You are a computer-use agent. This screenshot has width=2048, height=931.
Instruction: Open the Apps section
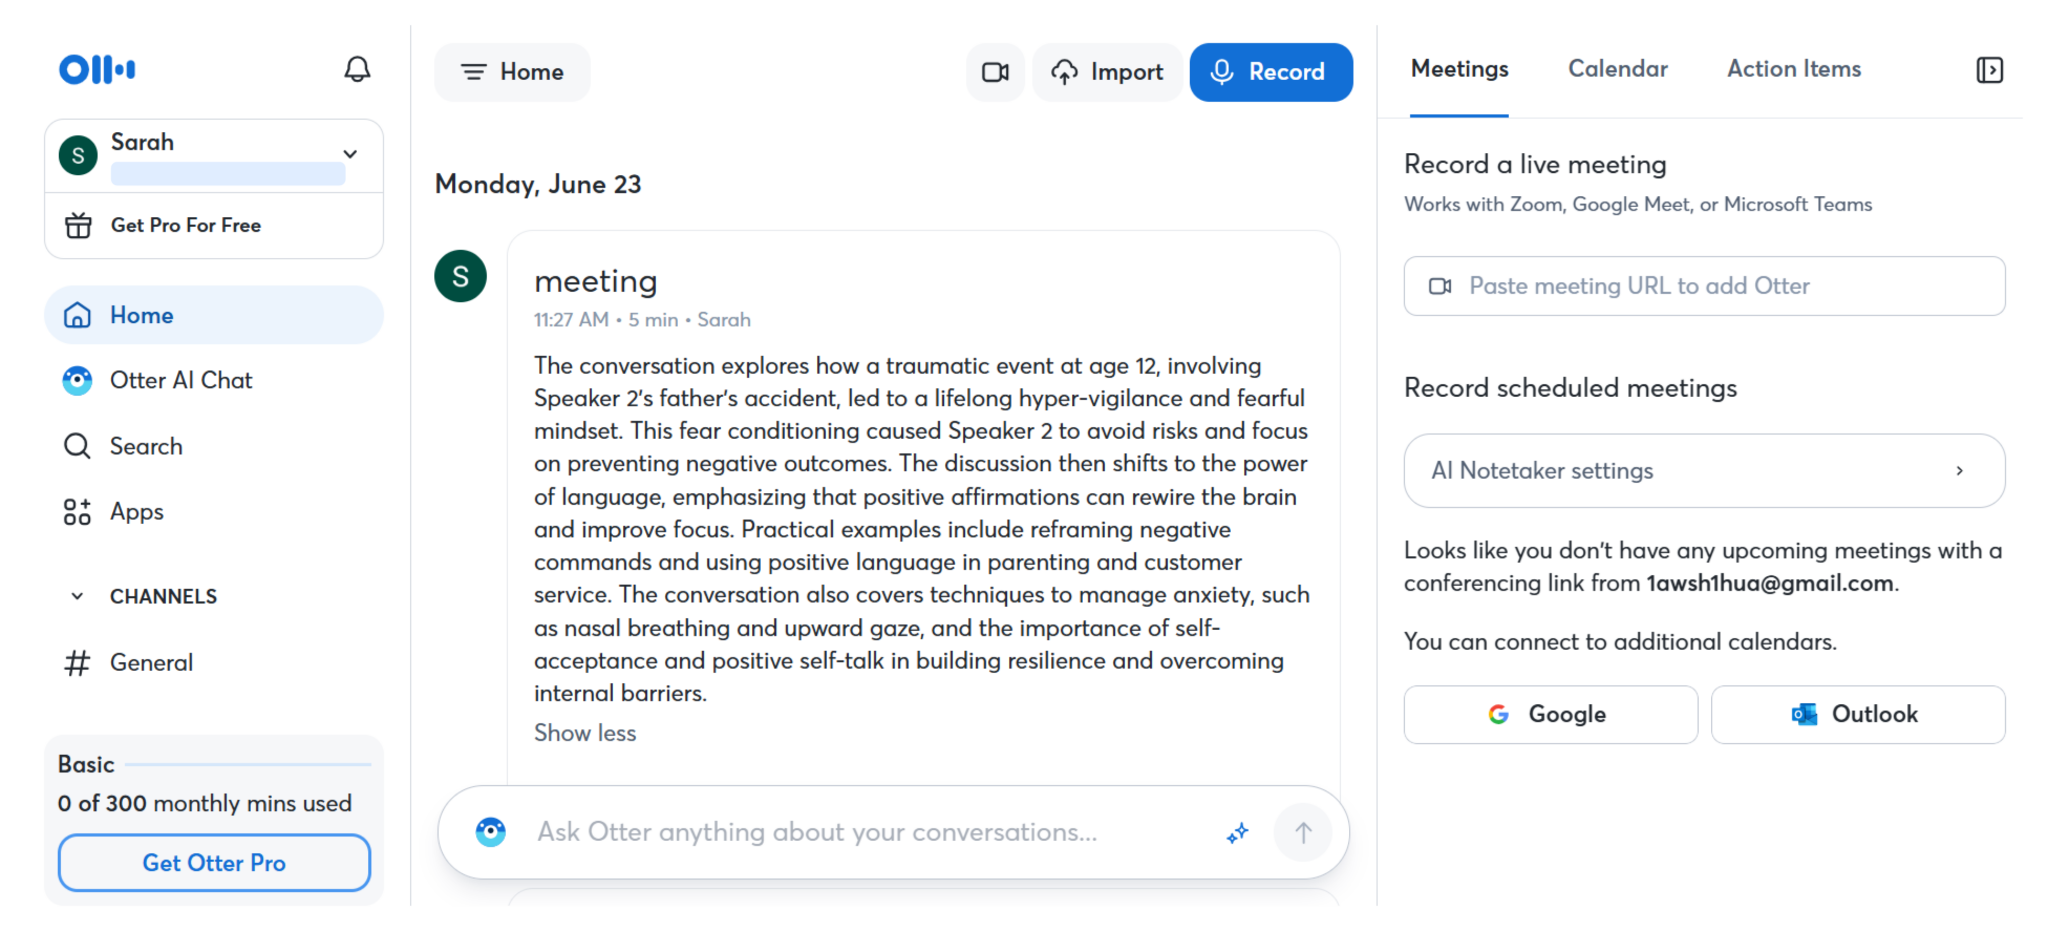(x=135, y=511)
